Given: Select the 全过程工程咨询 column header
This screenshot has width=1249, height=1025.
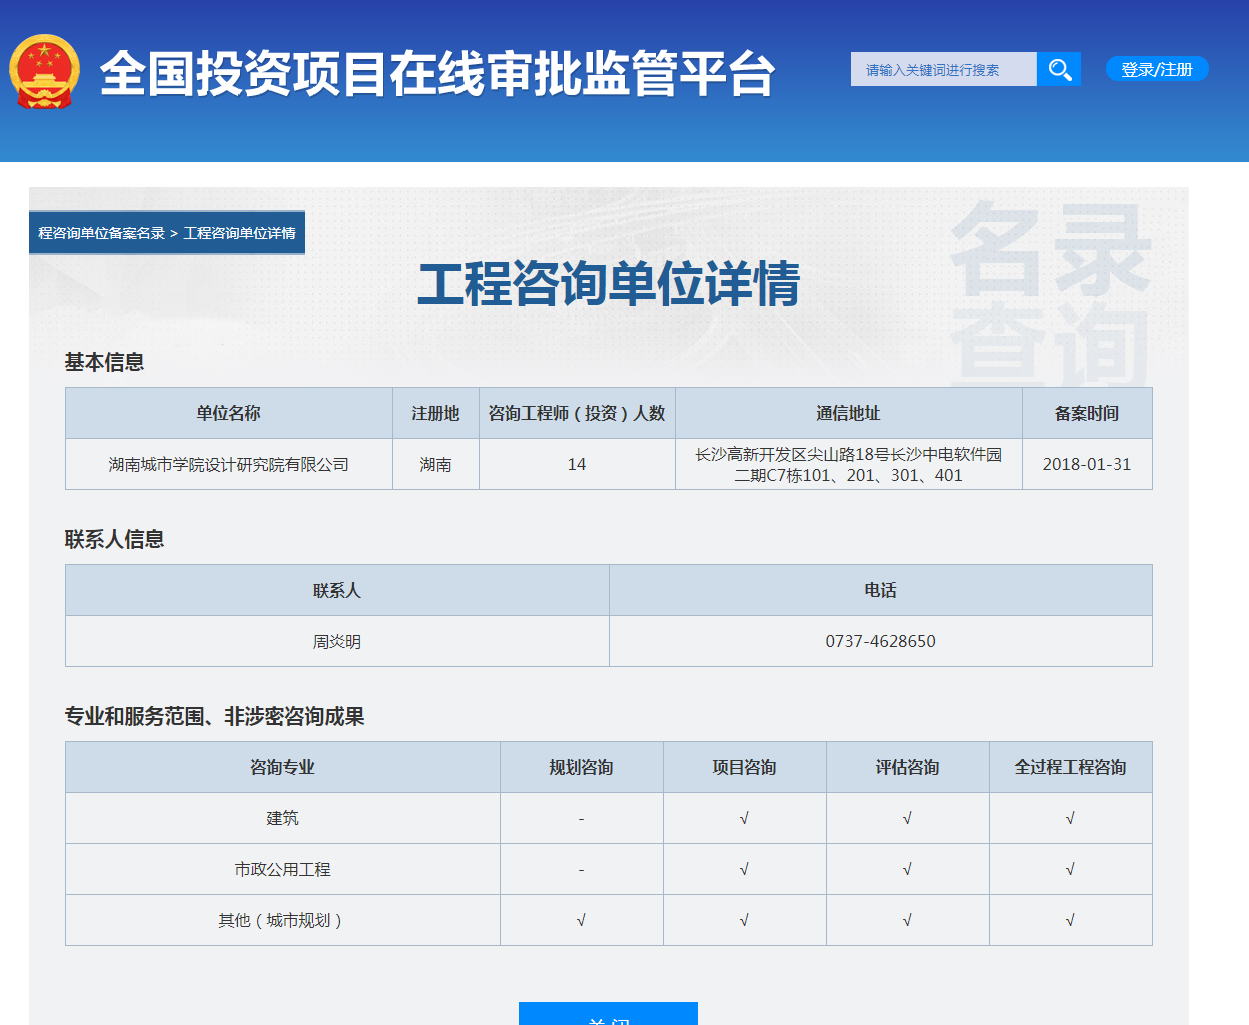Looking at the screenshot, I should 1071,767.
